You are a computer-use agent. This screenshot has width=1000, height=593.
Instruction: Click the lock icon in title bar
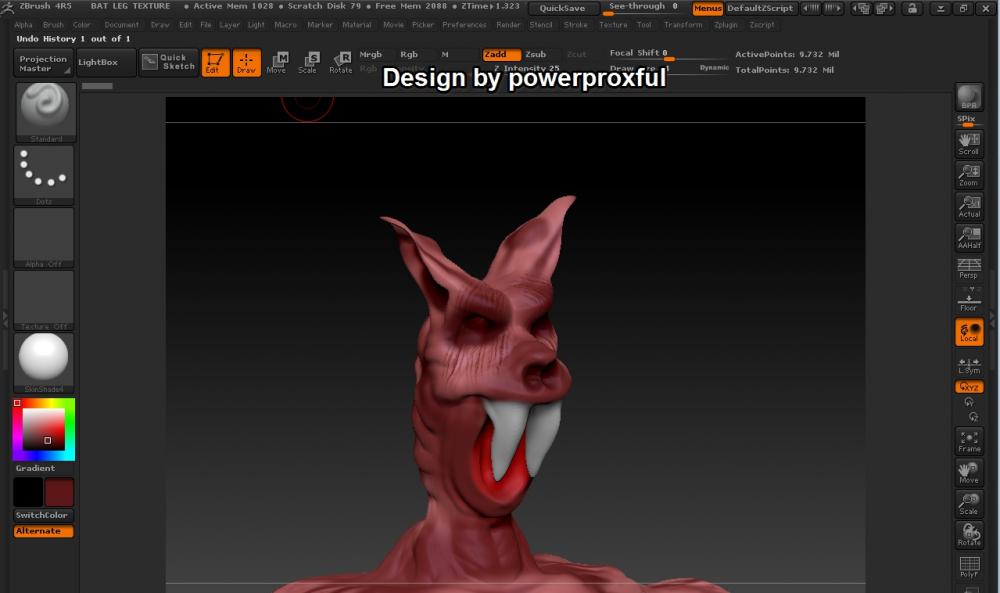pos(913,8)
